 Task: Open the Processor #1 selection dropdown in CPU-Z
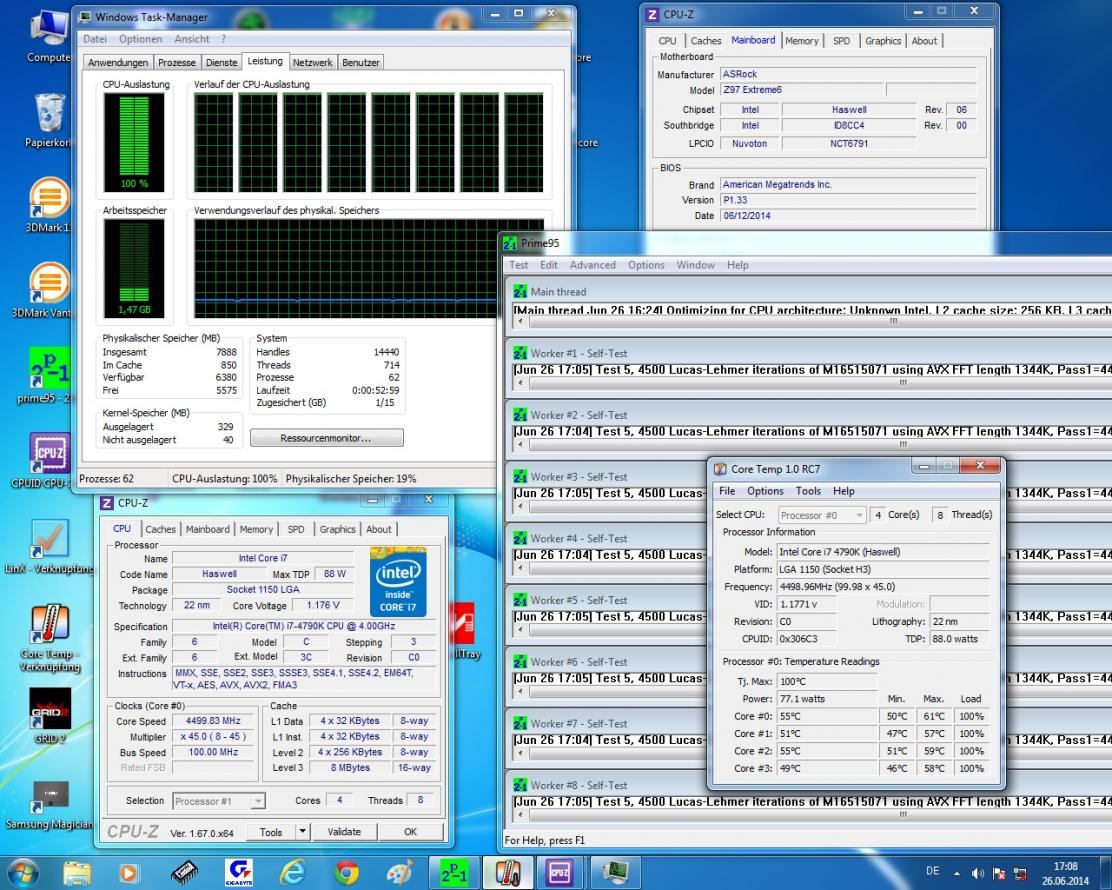(x=219, y=801)
